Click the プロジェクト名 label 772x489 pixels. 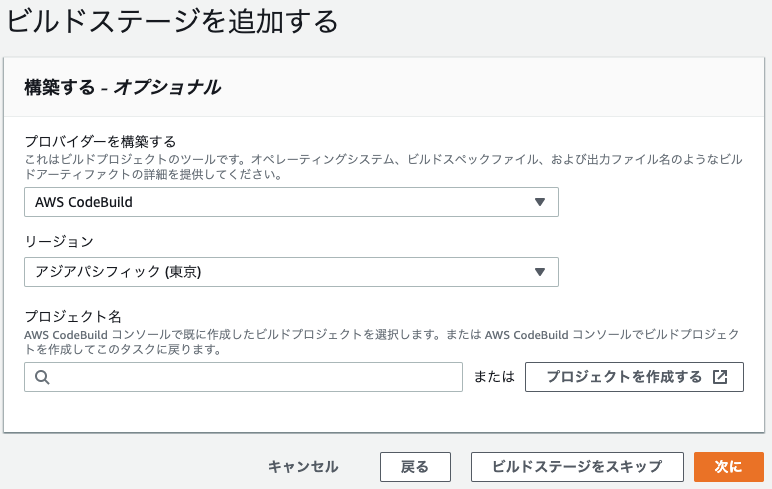point(73,316)
